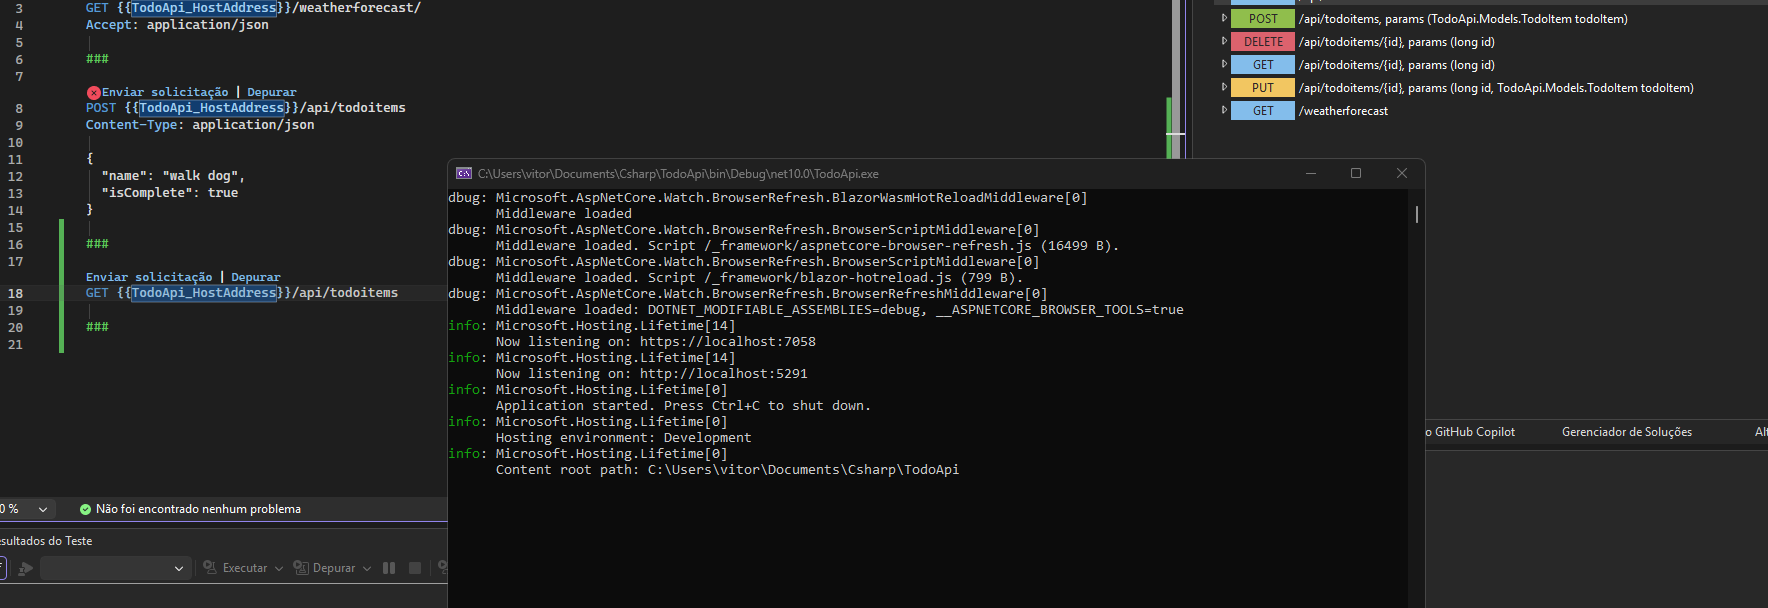Click the pause icon in test toolbar
1768x608 pixels.
(x=389, y=568)
